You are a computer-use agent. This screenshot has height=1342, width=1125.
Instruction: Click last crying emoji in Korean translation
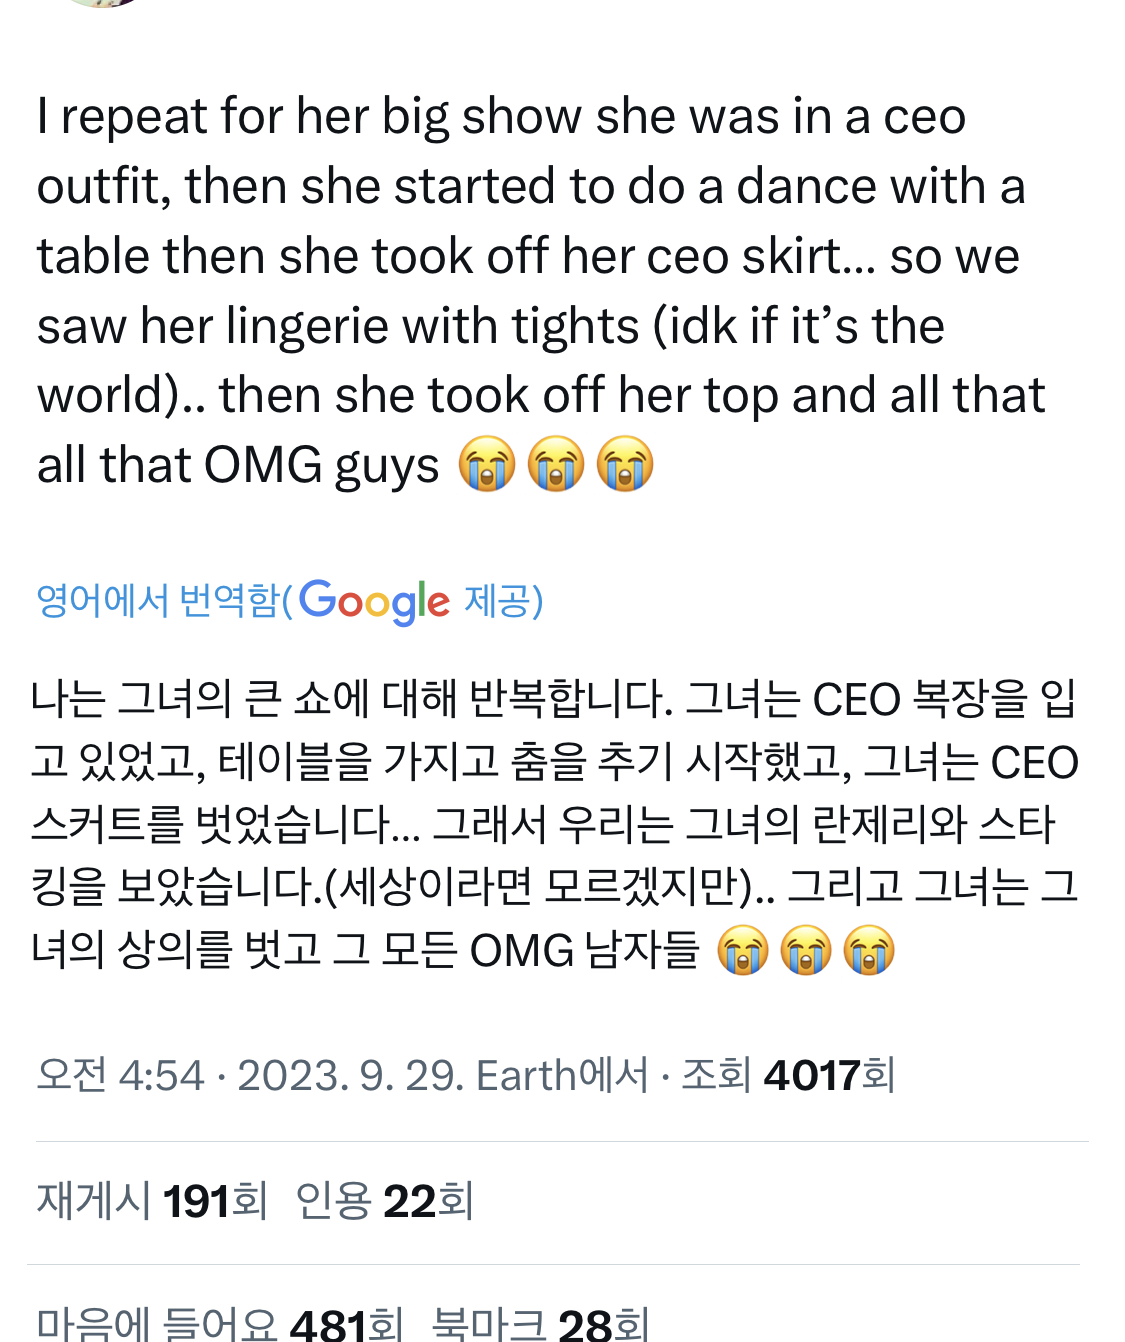[869, 950]
